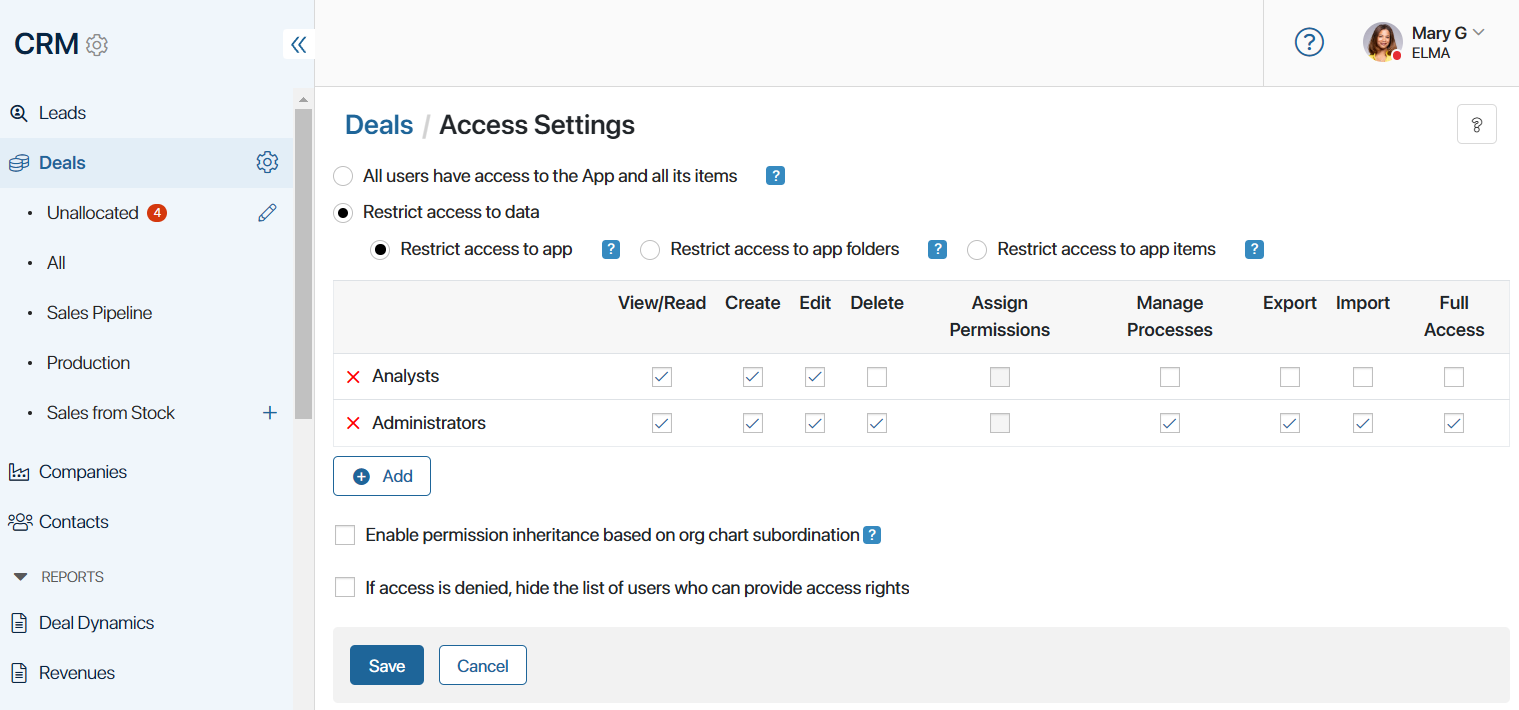Image resolution: width=1519 pixels, height=710 pixels.
Task: Go back via Deals breadcrumb link
Action: (x=379, y=125)
